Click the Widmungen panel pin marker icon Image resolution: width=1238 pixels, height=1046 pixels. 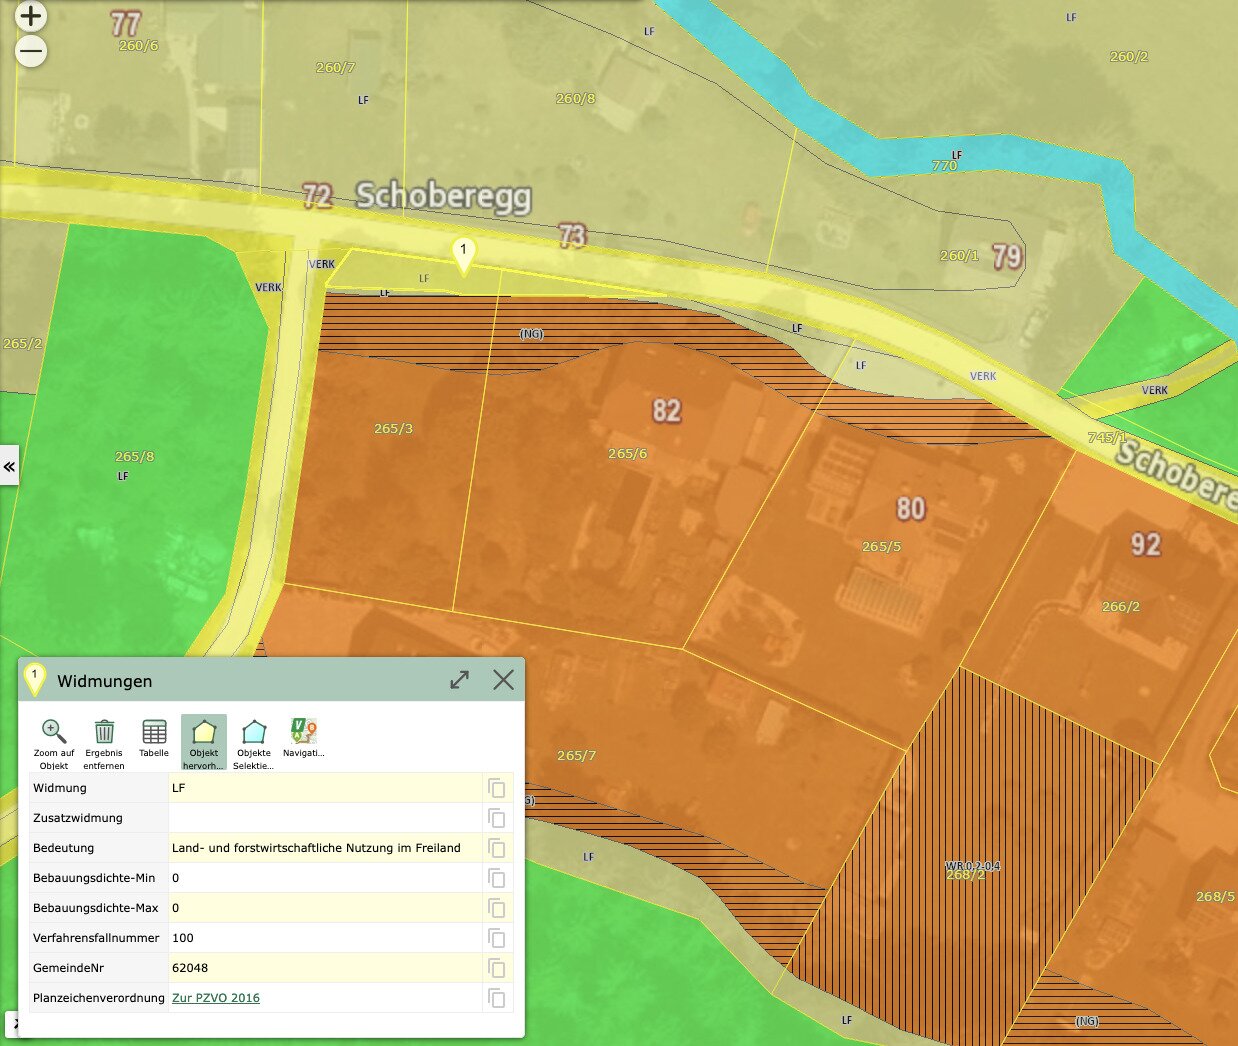[35, 678]
